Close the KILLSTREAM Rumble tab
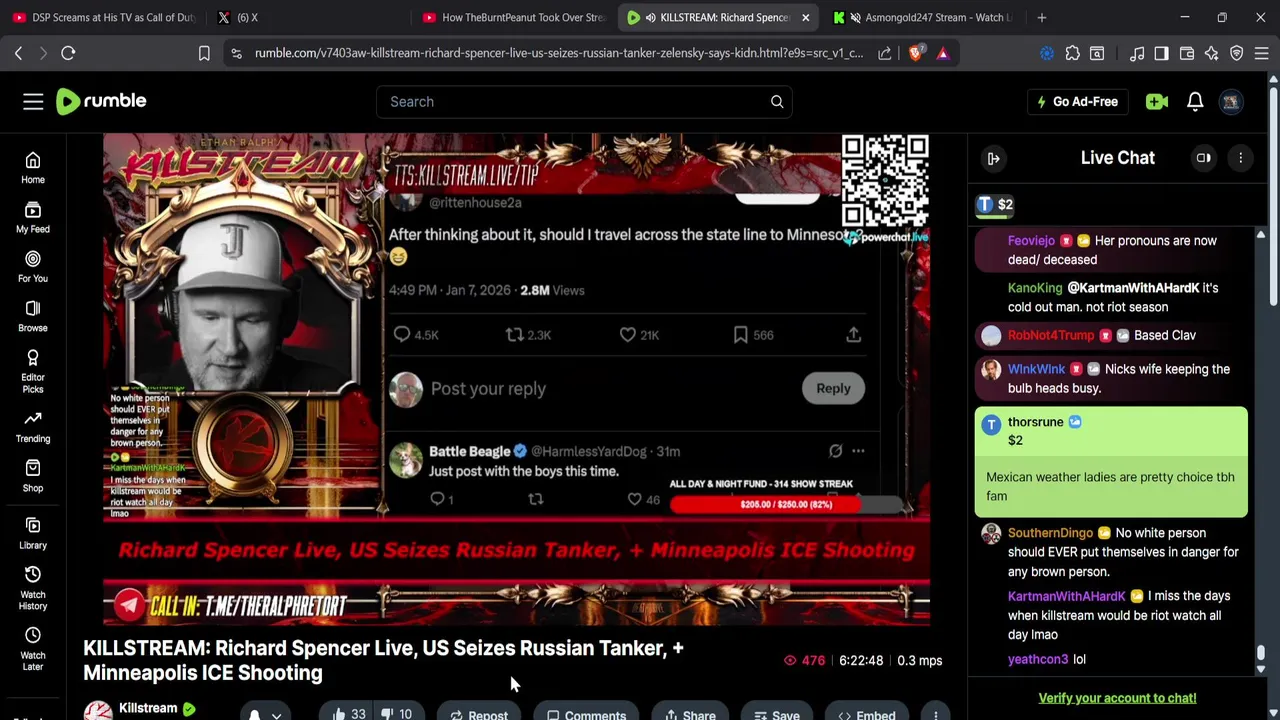1280x720 pixels. pos(805,17)
